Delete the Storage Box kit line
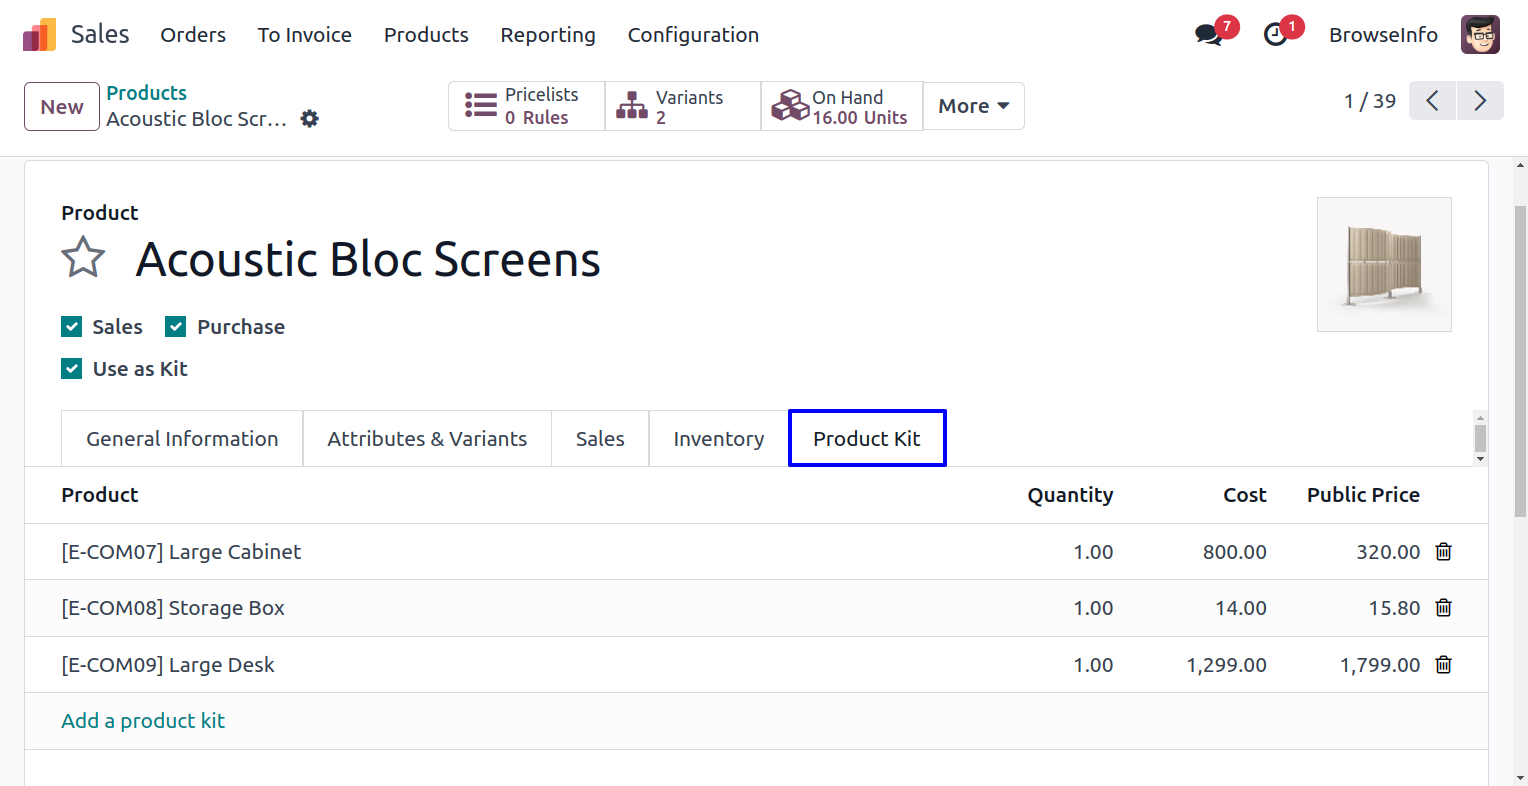Image resolution: width=1528 pixels, height=786 pixels. pyautogui.click(x=1443, y=608)
